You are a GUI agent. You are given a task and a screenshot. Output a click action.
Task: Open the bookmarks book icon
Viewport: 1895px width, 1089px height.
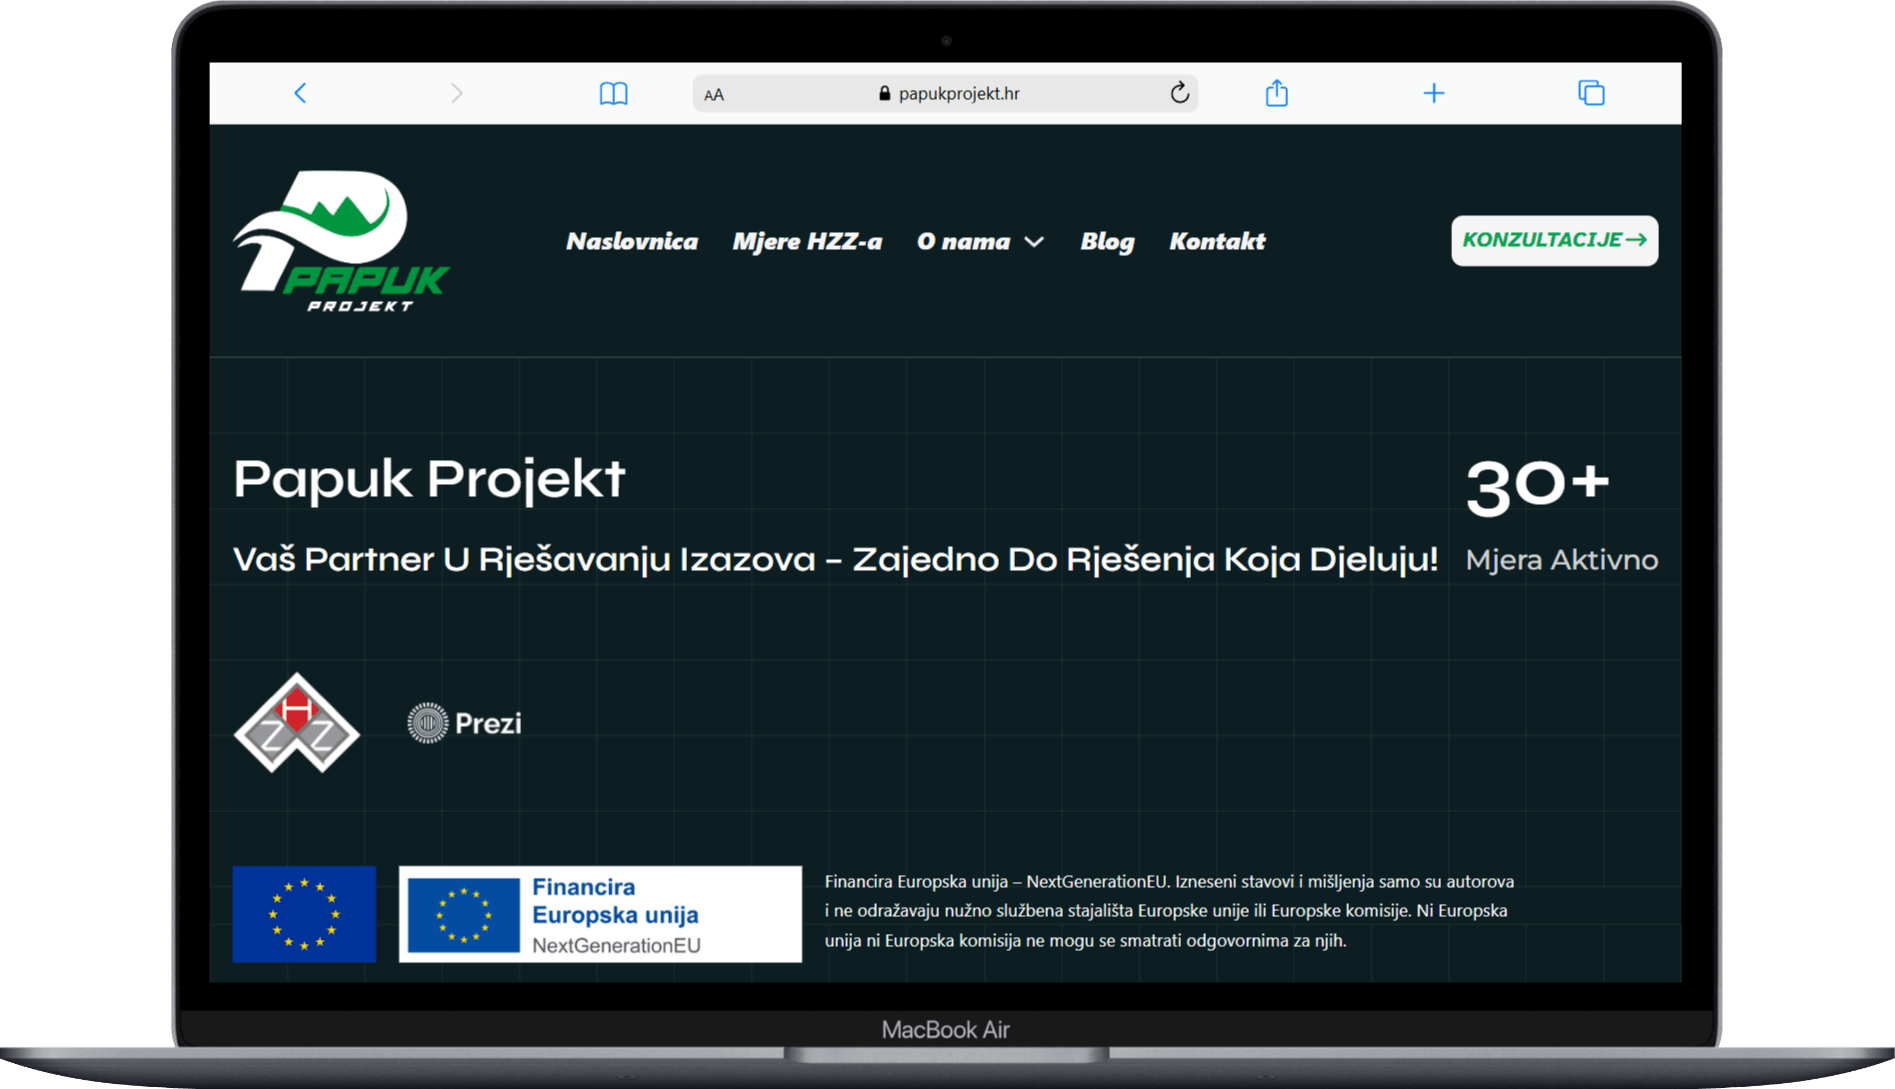pyautogui.click(x=613, y=93)
